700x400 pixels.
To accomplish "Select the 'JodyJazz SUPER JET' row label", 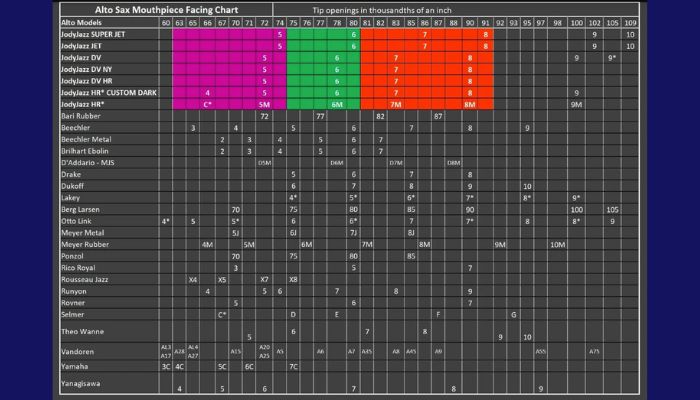I will point(93,34).
